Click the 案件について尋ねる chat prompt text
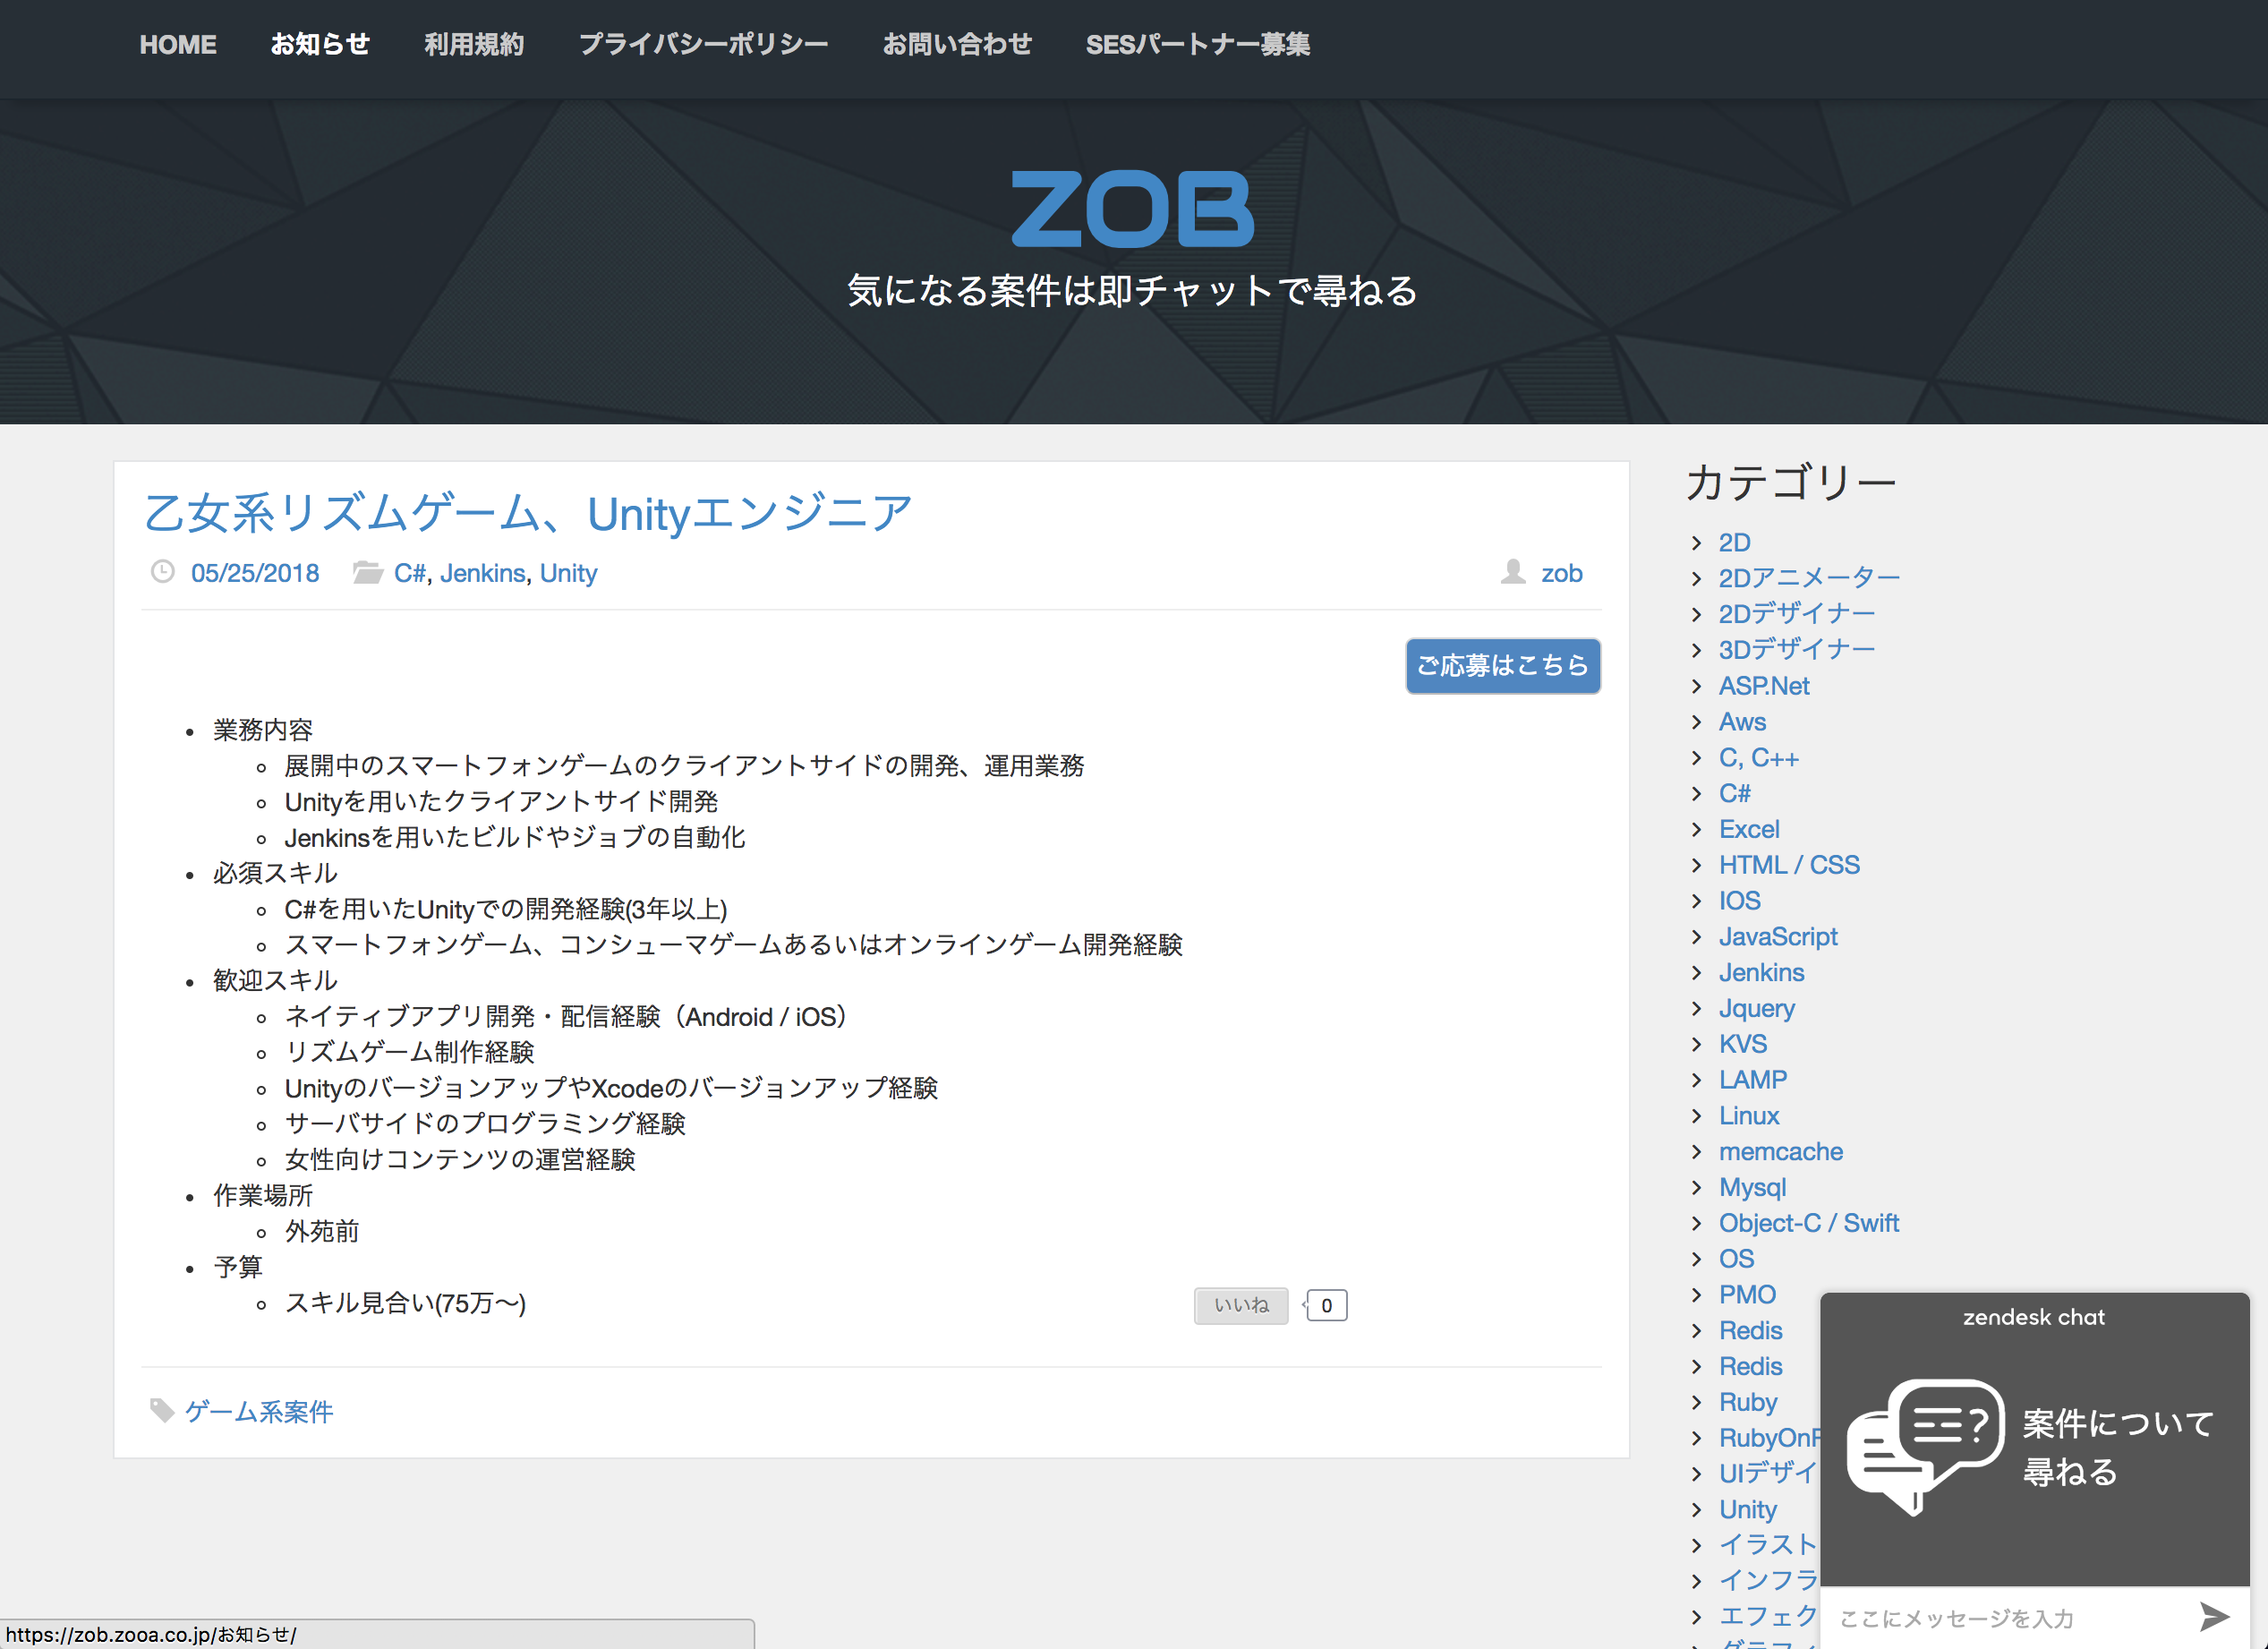 [2118, 1447]
